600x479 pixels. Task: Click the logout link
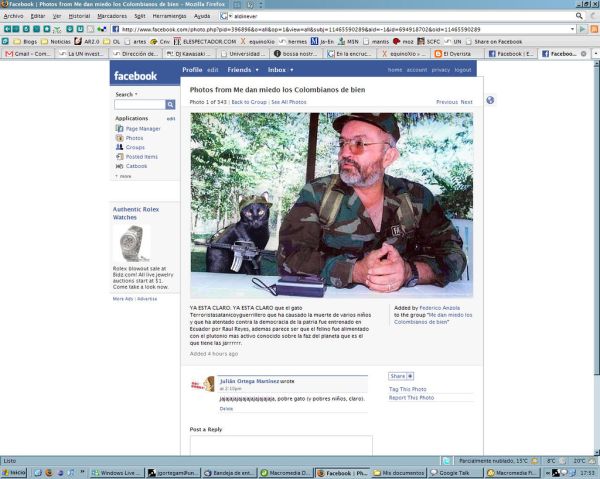click(x=463, y=70)
